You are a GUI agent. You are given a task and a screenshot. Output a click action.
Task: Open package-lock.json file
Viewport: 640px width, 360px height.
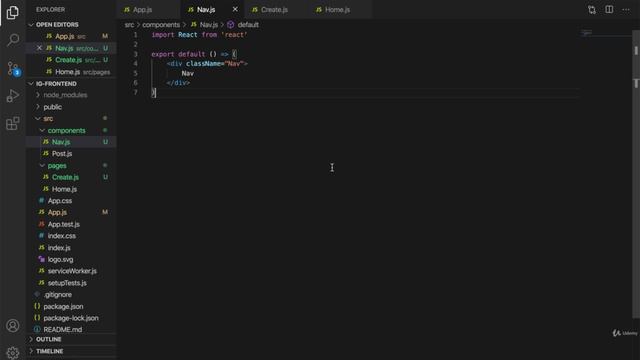click(71, 318)
